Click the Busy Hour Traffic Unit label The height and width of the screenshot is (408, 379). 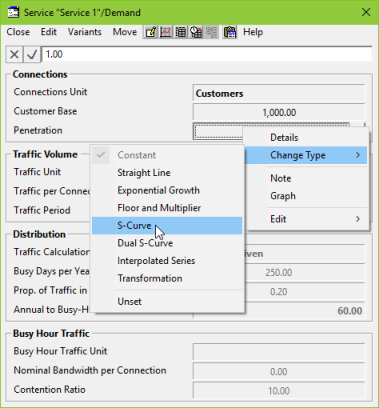click(60, 351)
